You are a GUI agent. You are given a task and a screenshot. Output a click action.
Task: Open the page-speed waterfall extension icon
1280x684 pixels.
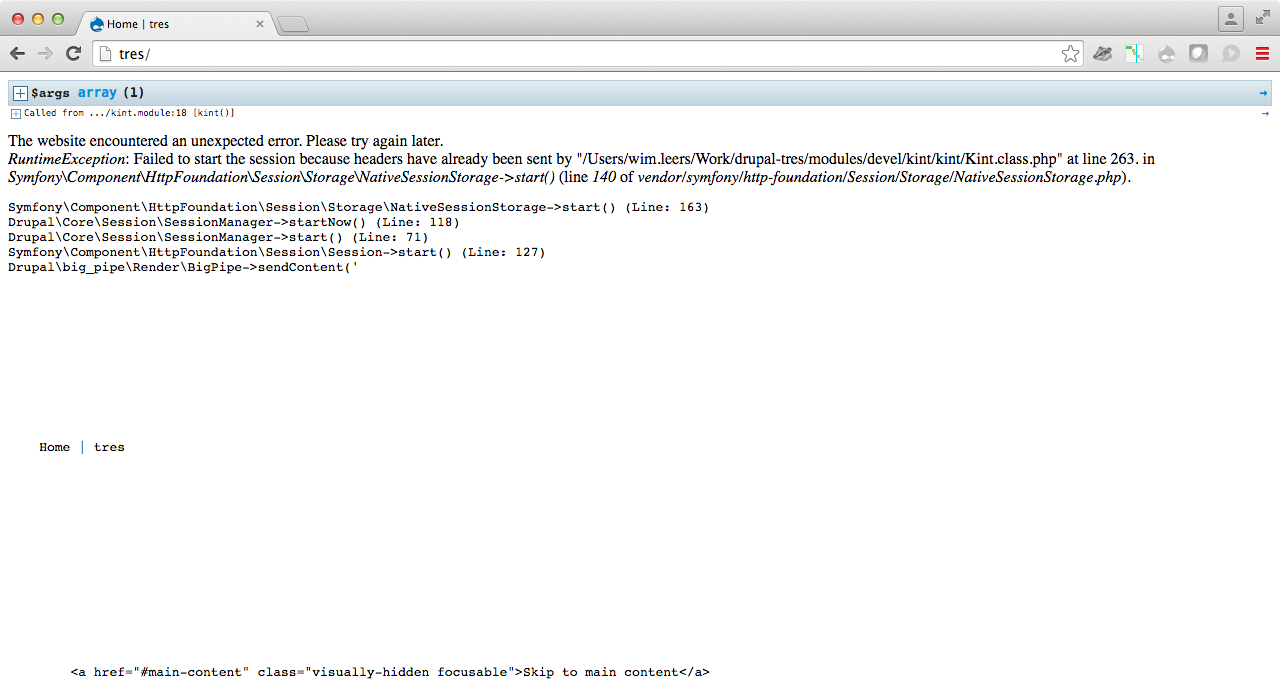tap(1133, 53)
